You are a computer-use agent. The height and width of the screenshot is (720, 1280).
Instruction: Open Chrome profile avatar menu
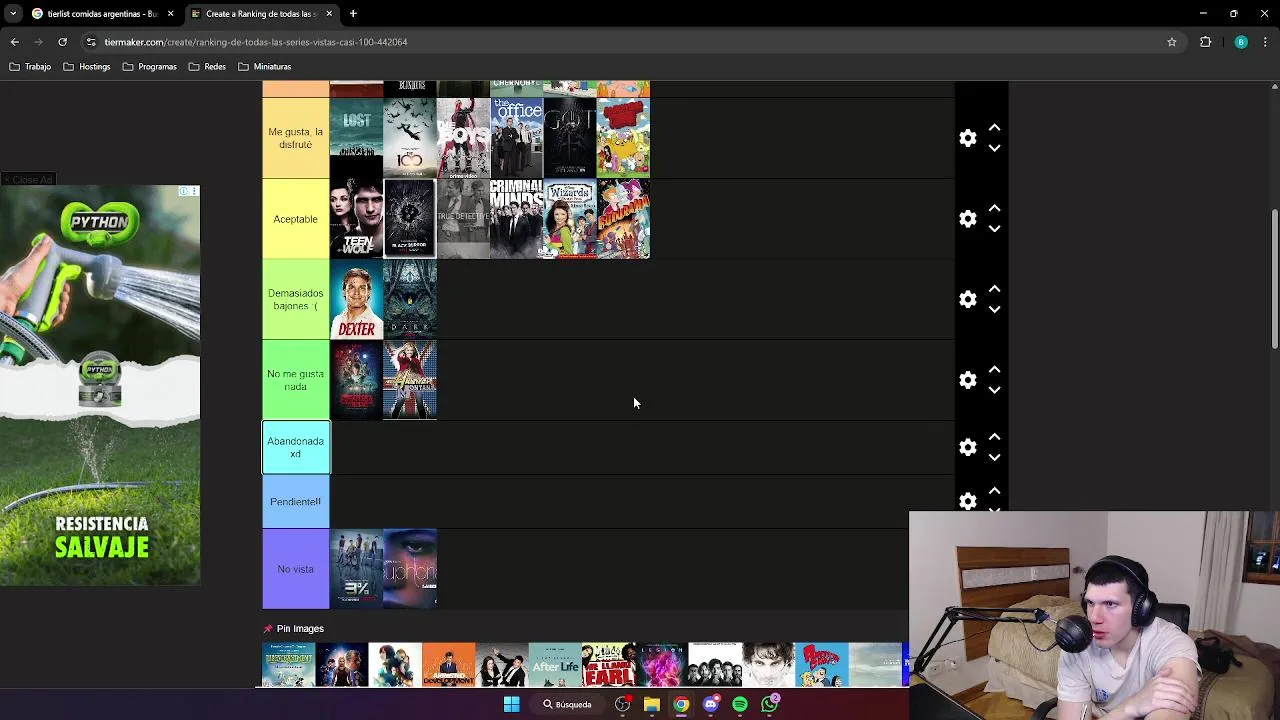pyautogui.click(x=1241, y=42)
